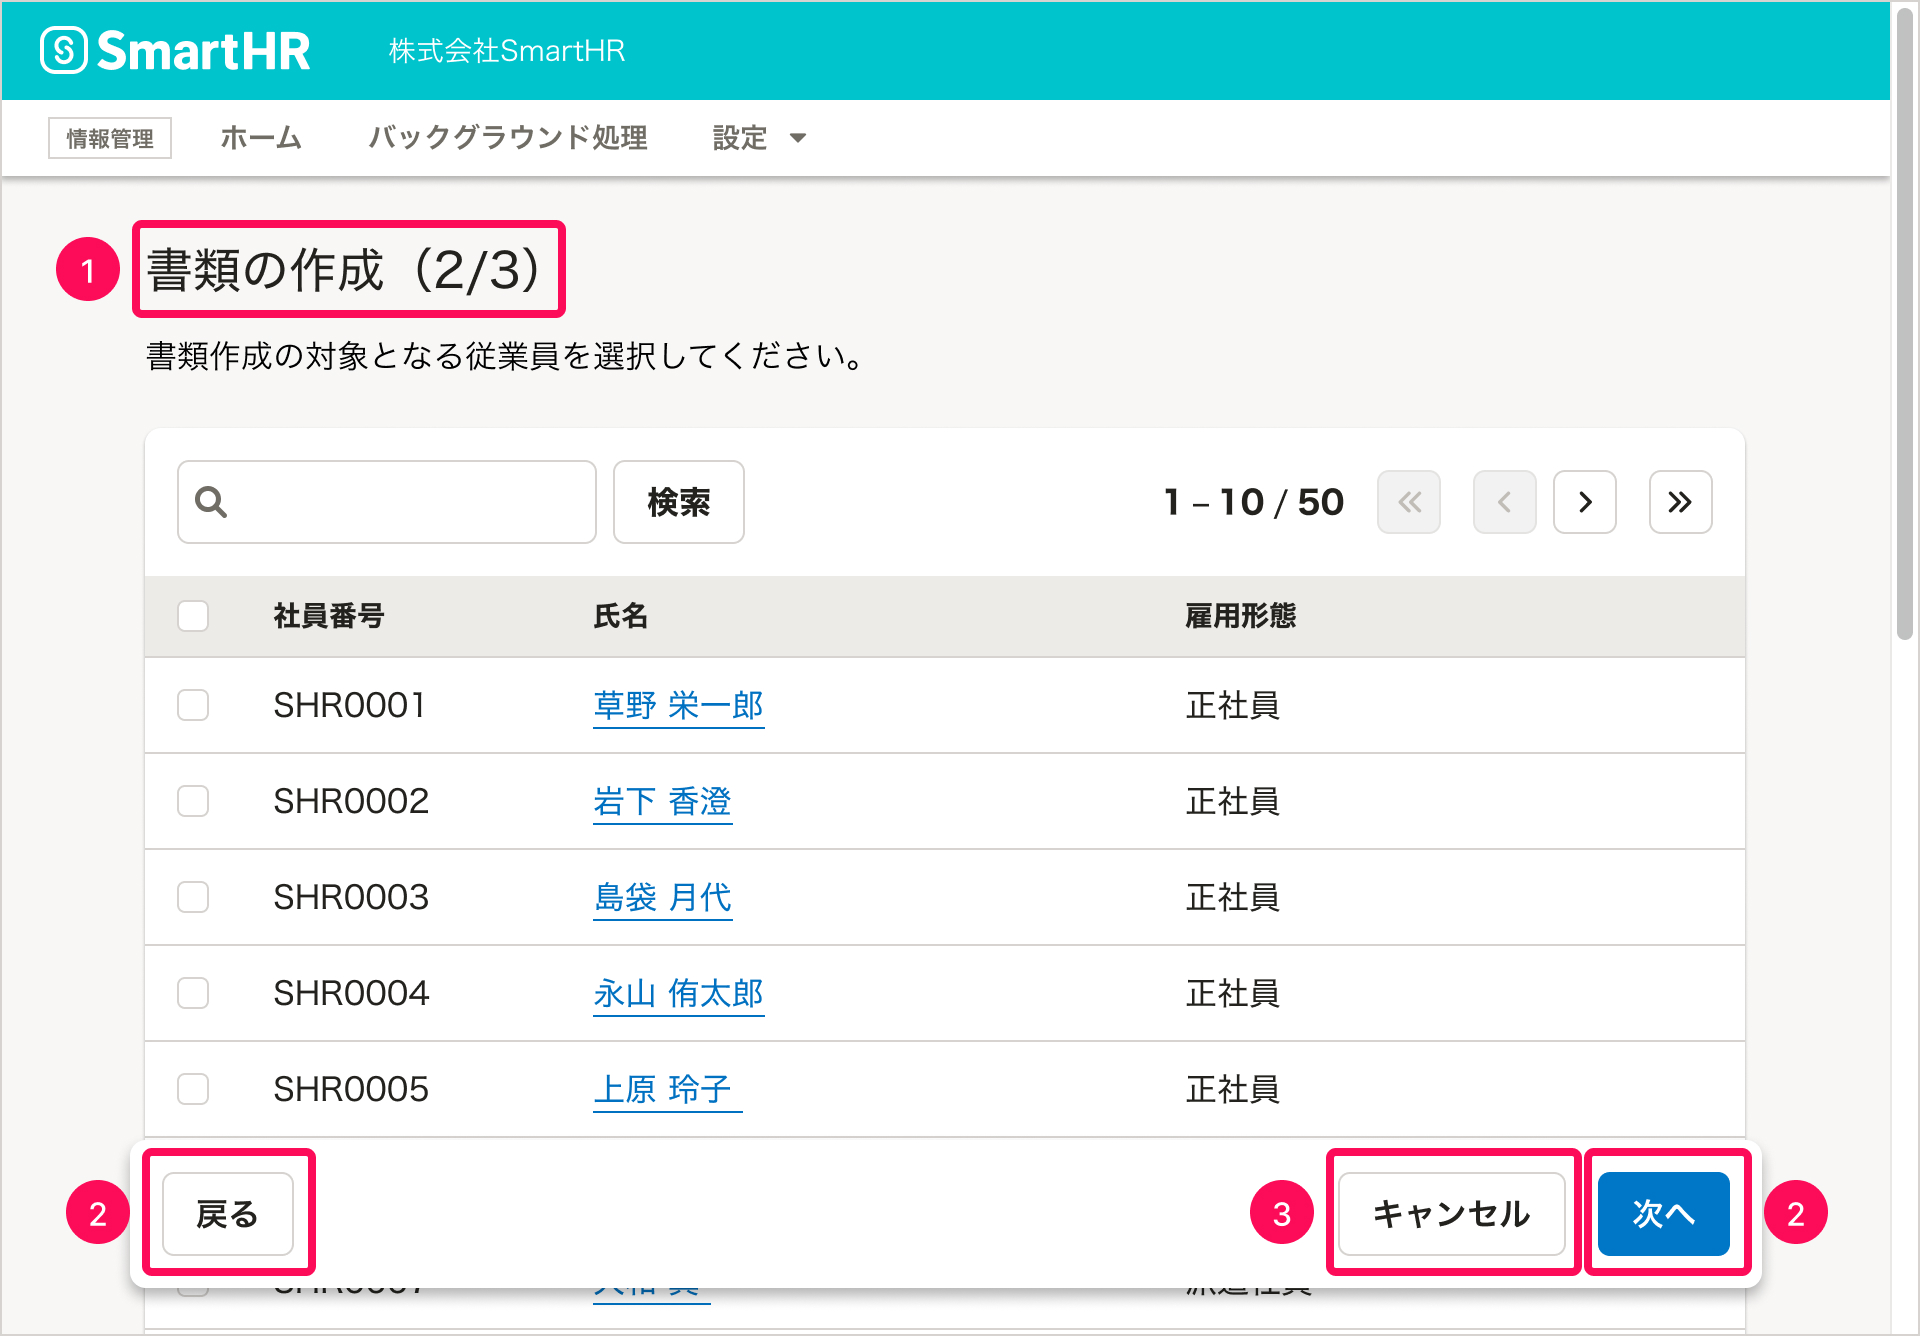Screen dimensions: 1920x1336
Task: Click the SmartHR logo icon
Action: pyautogui.click(x=65, y=50)
